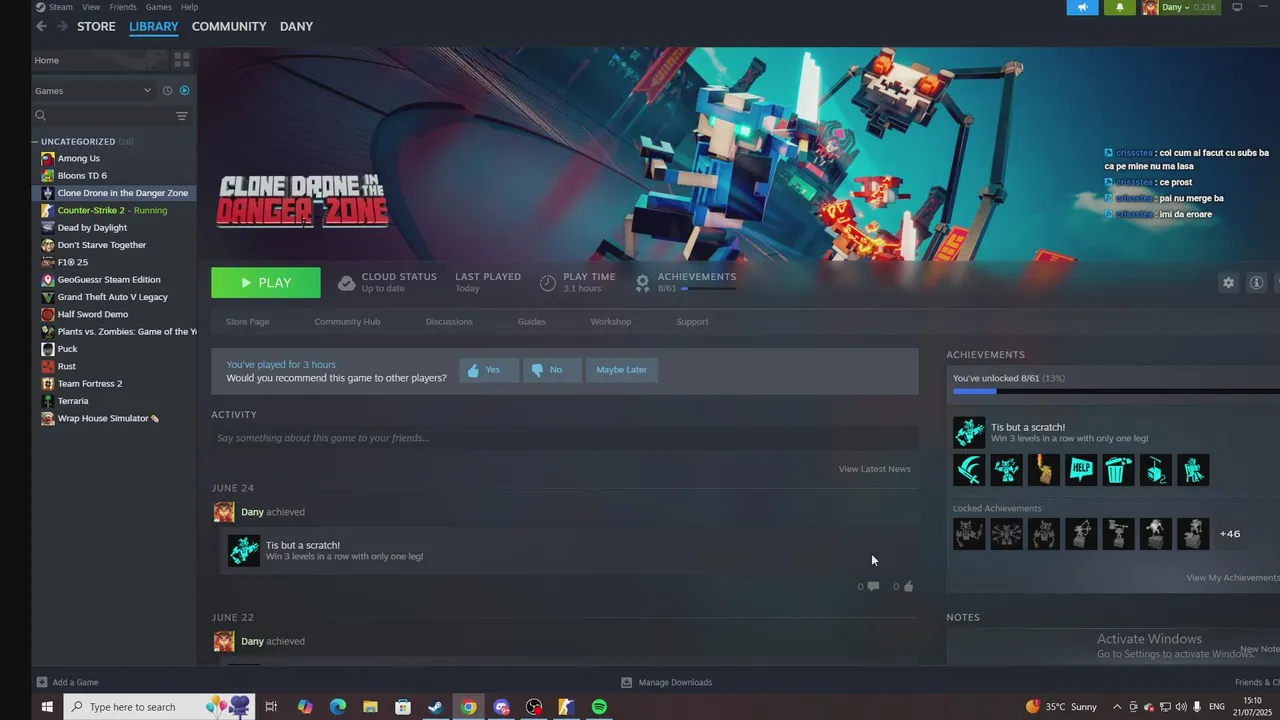Show +46 more locked achievements
1280x720 pixels.
coord(1230,534)
